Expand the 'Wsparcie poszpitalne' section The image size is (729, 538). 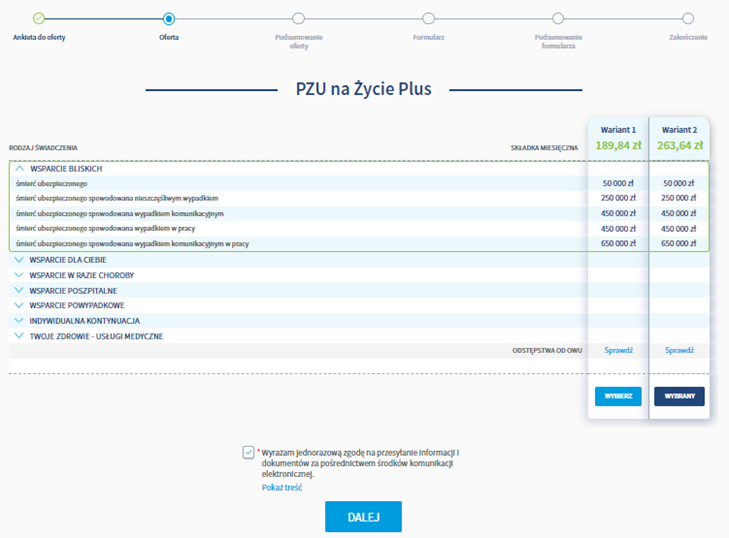point(19,290)
